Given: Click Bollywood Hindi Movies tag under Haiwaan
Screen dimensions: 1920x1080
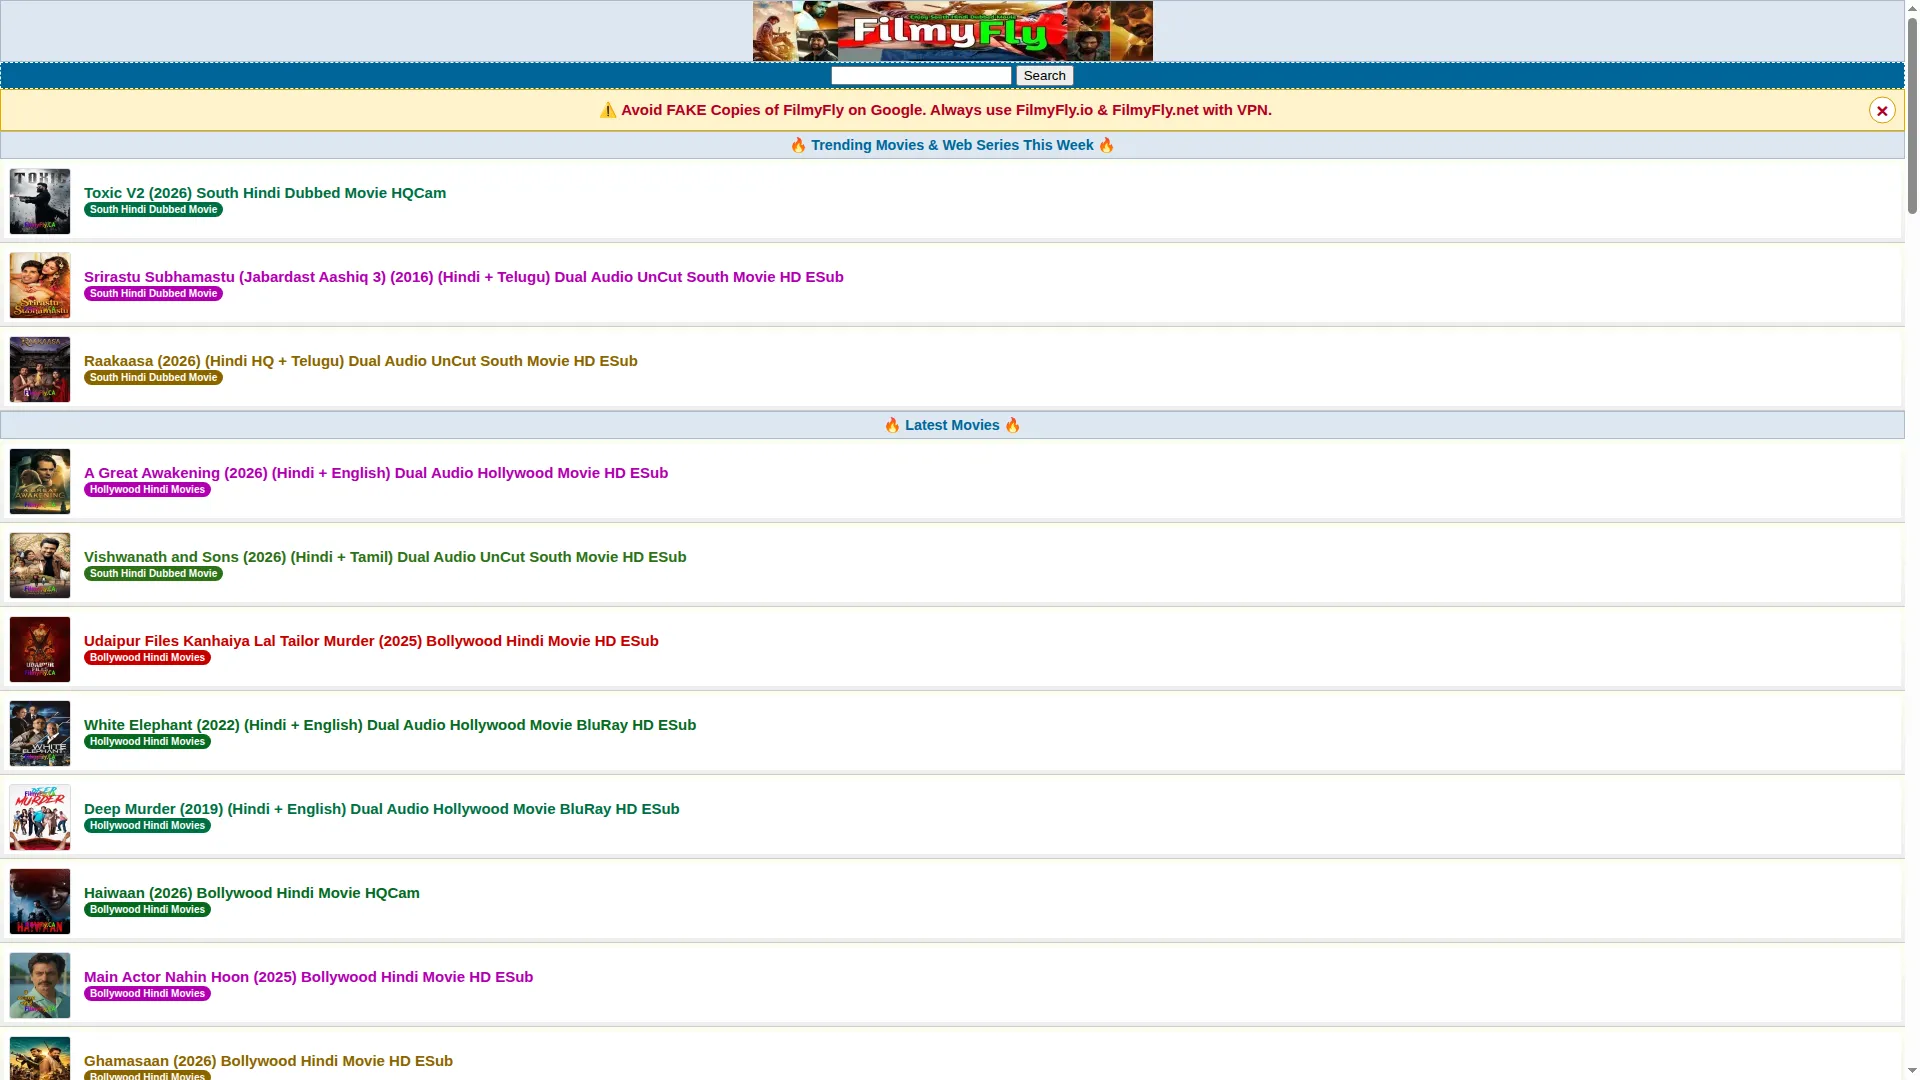Looking at the screenshot, I should click(147, 910).
